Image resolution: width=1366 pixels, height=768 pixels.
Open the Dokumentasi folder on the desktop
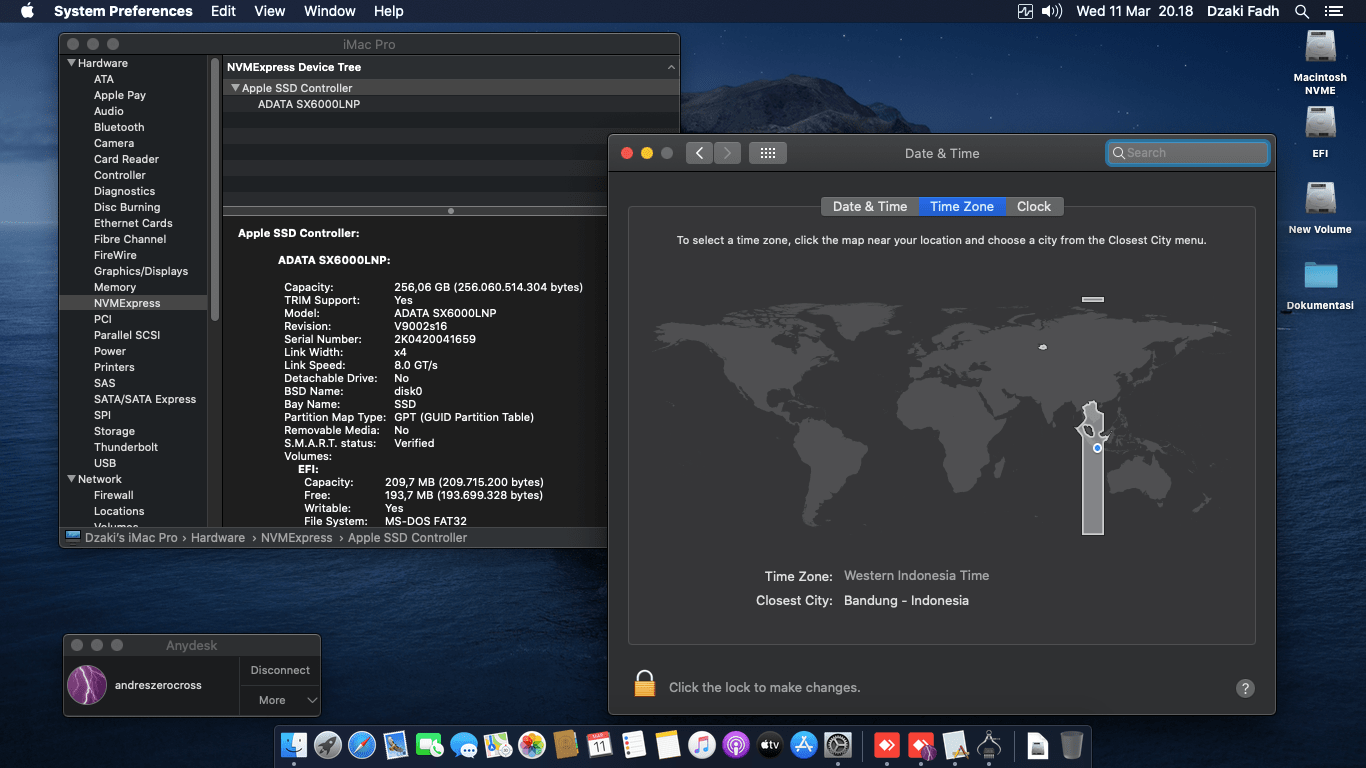pos(1320,277)
